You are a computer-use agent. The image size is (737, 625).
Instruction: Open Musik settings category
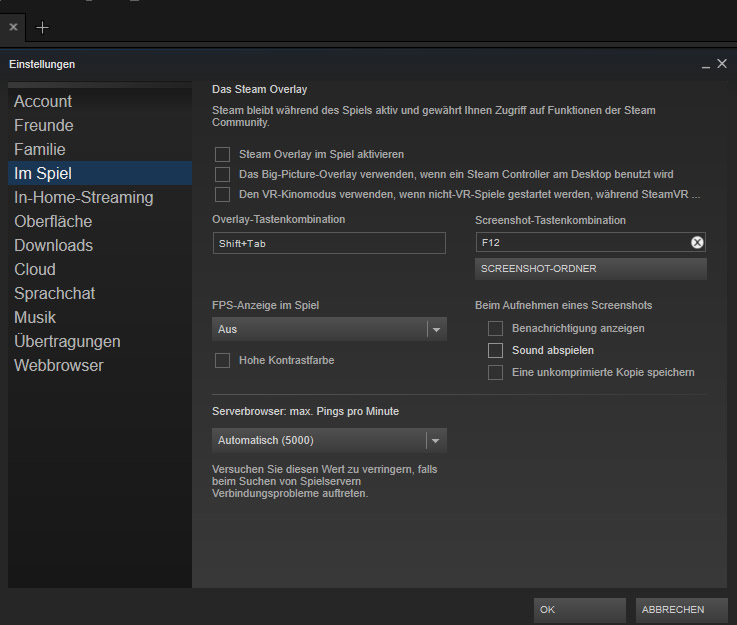[x=100, y=317]
